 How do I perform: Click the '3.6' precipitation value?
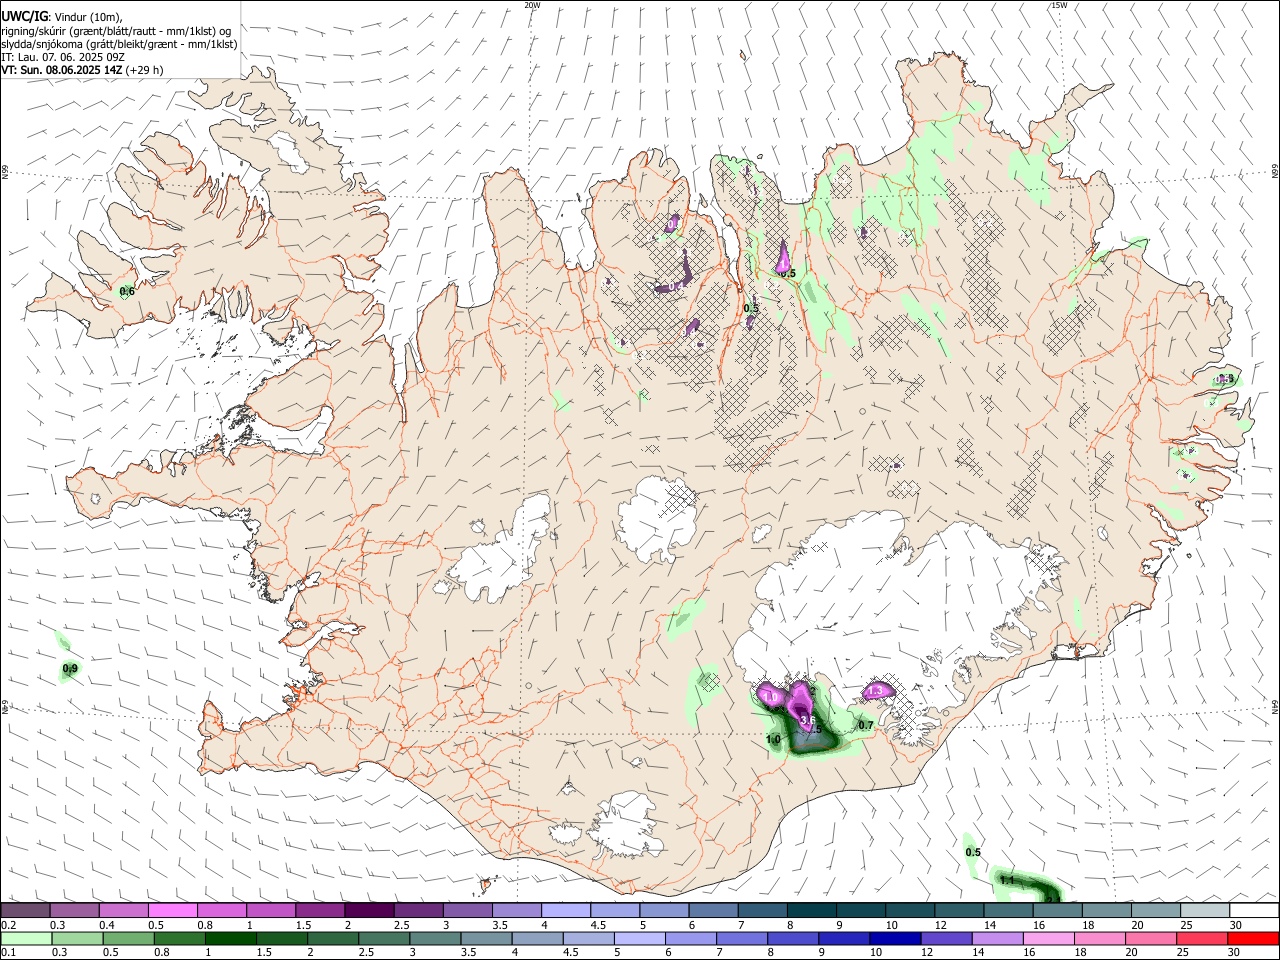(x=808, y=720)
